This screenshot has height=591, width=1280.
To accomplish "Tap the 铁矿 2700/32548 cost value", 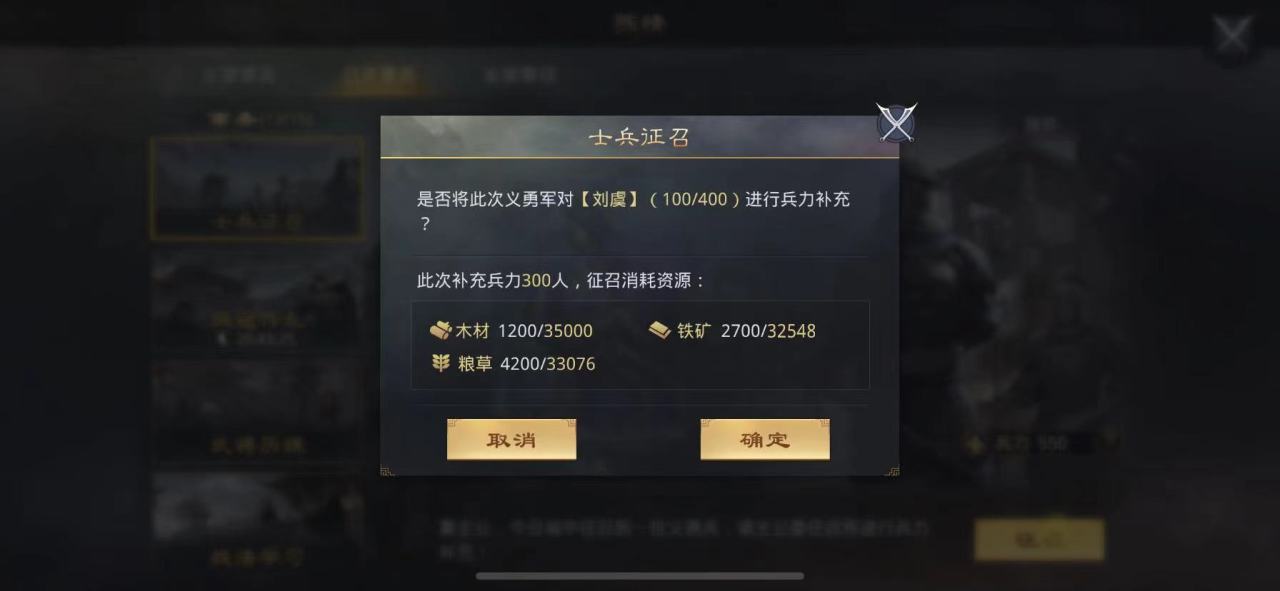I will 768,331.
